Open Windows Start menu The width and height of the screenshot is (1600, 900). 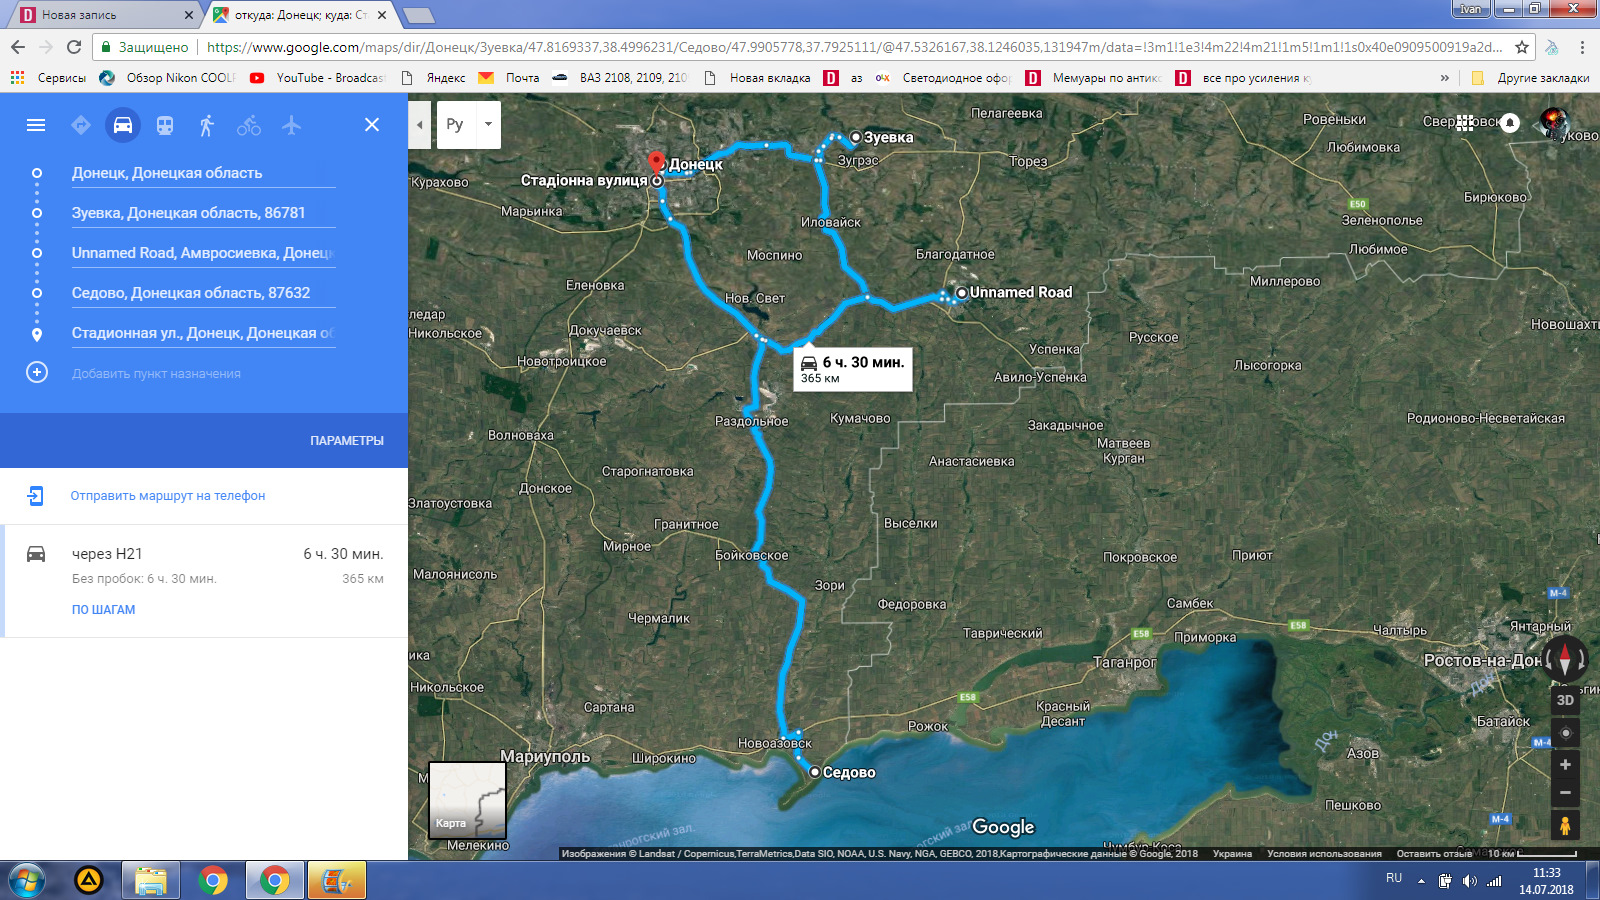pos(27,881)
